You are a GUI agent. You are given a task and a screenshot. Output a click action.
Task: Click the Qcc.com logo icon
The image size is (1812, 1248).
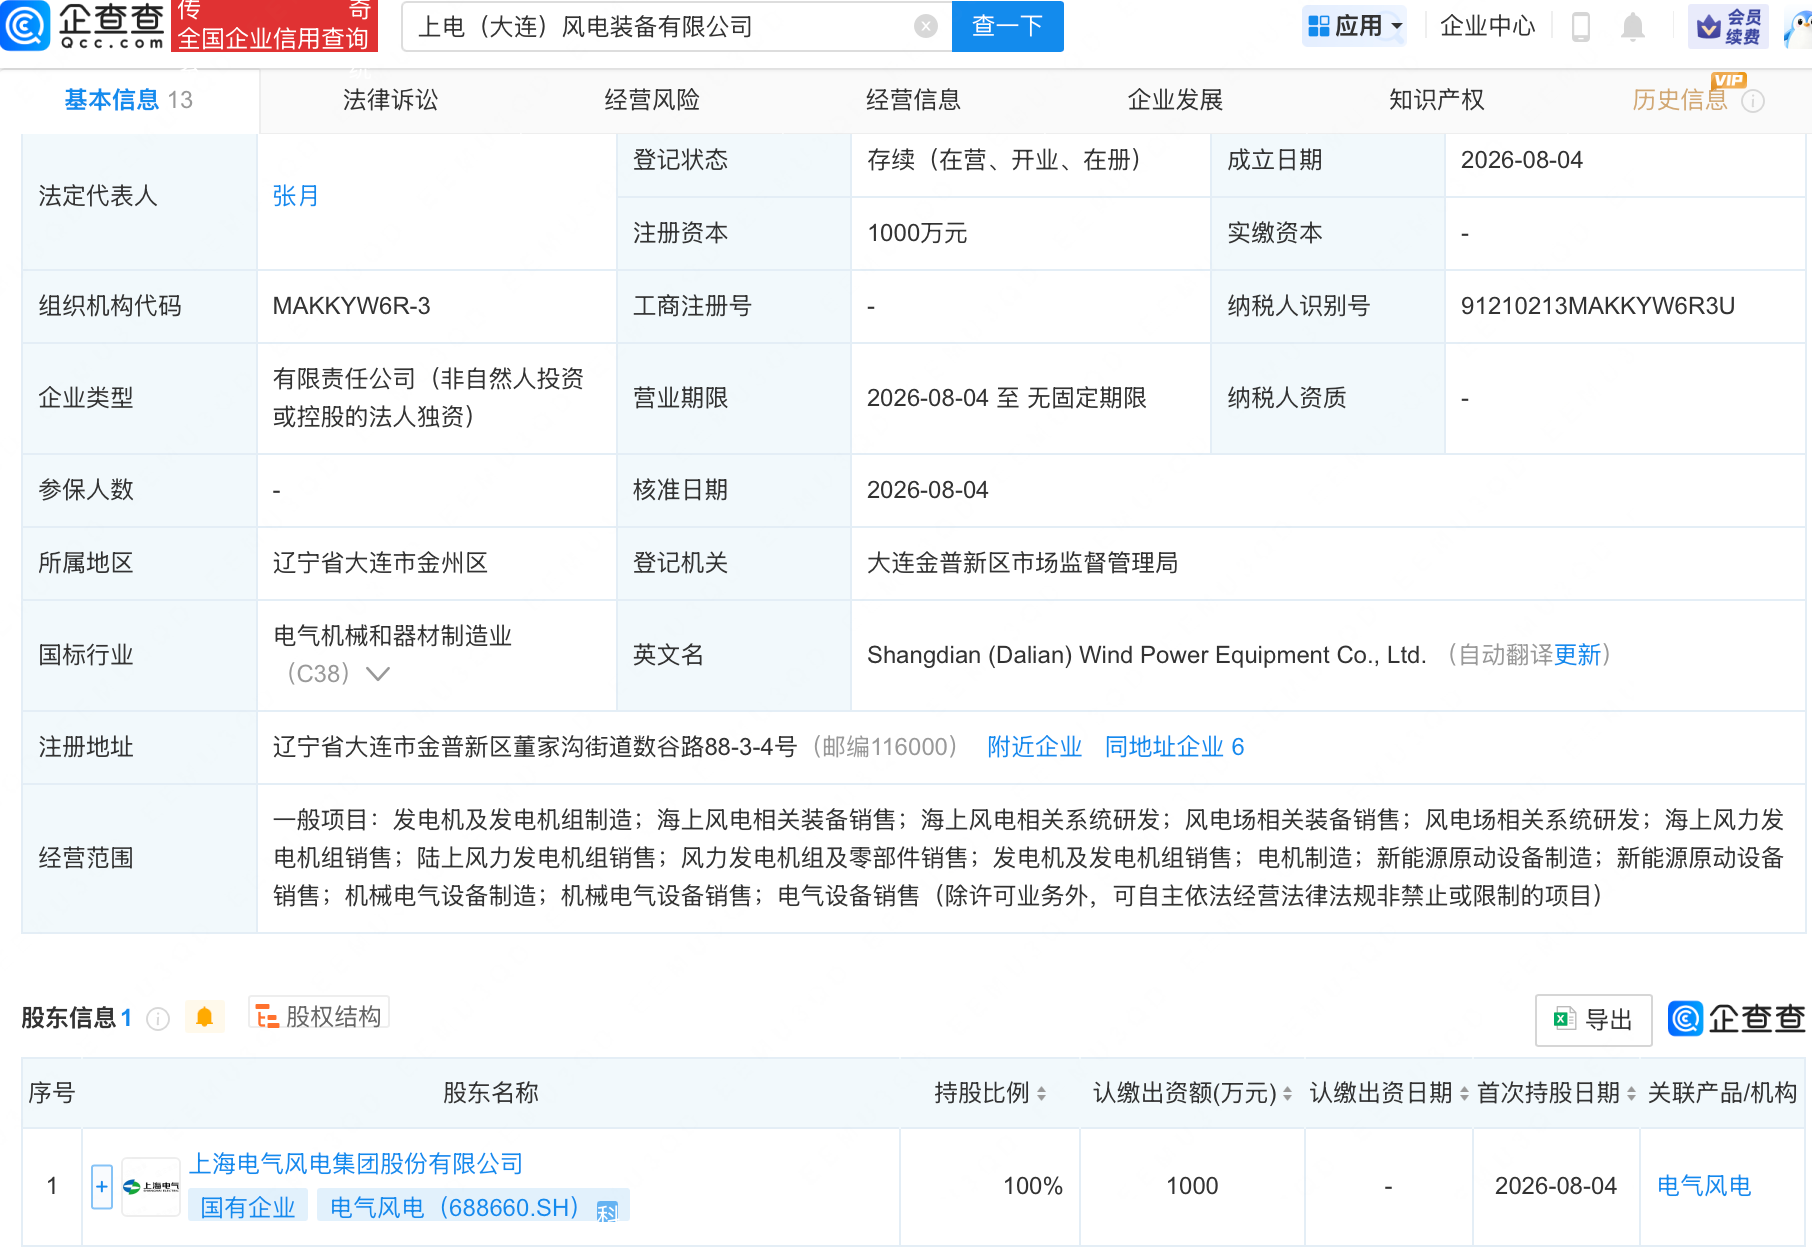click(25, 25)
